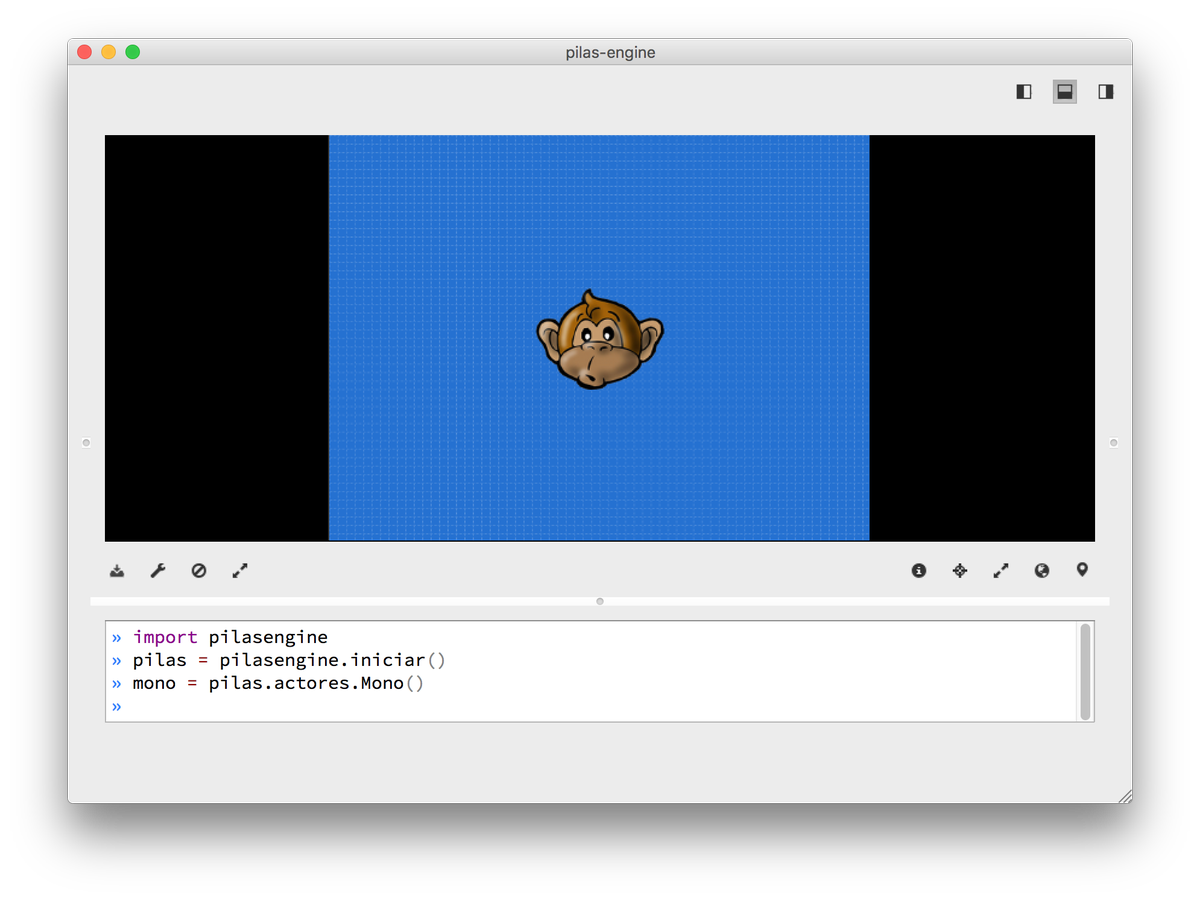Screen dimensions: 1200x900
Task: Toggle the bottom panel layout icon
Action: 1065,92
